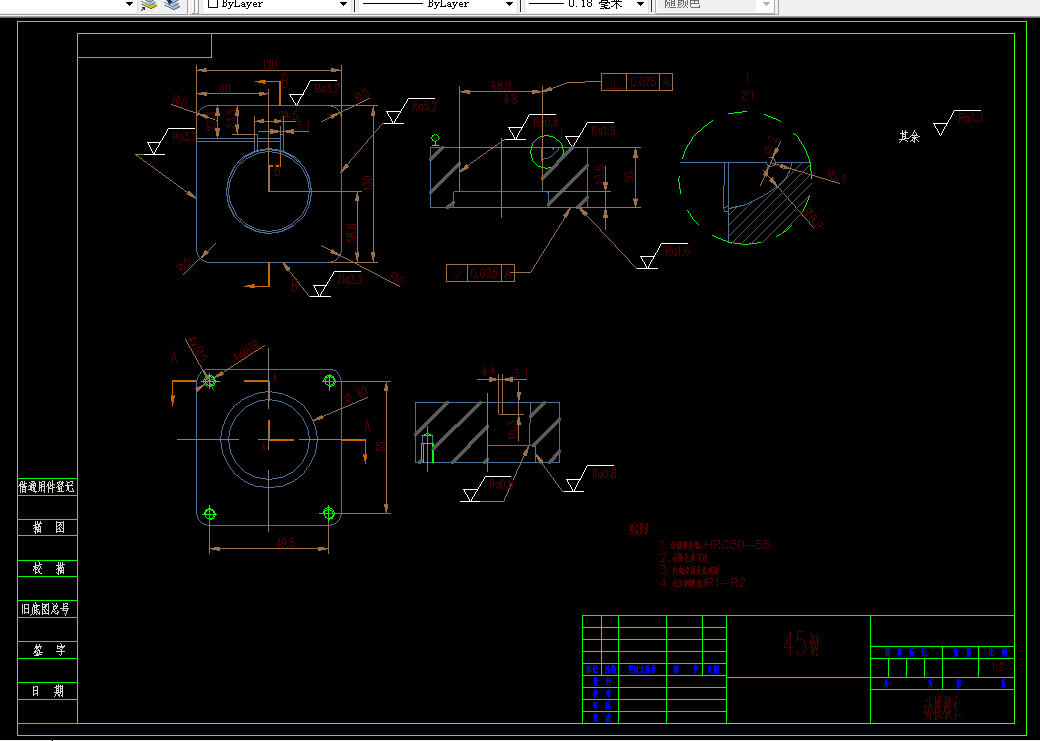The width and height of the screenshot is (1040, 741).
Task: Select the 旧底图总号 sidebar label
Action: 45,609
